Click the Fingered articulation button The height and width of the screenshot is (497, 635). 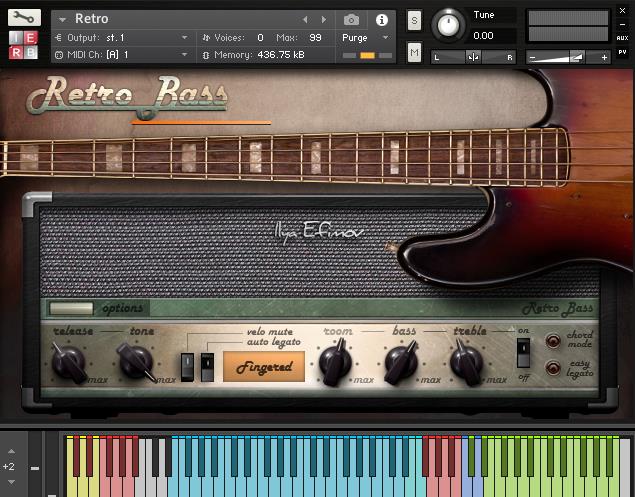pos(264,366)
